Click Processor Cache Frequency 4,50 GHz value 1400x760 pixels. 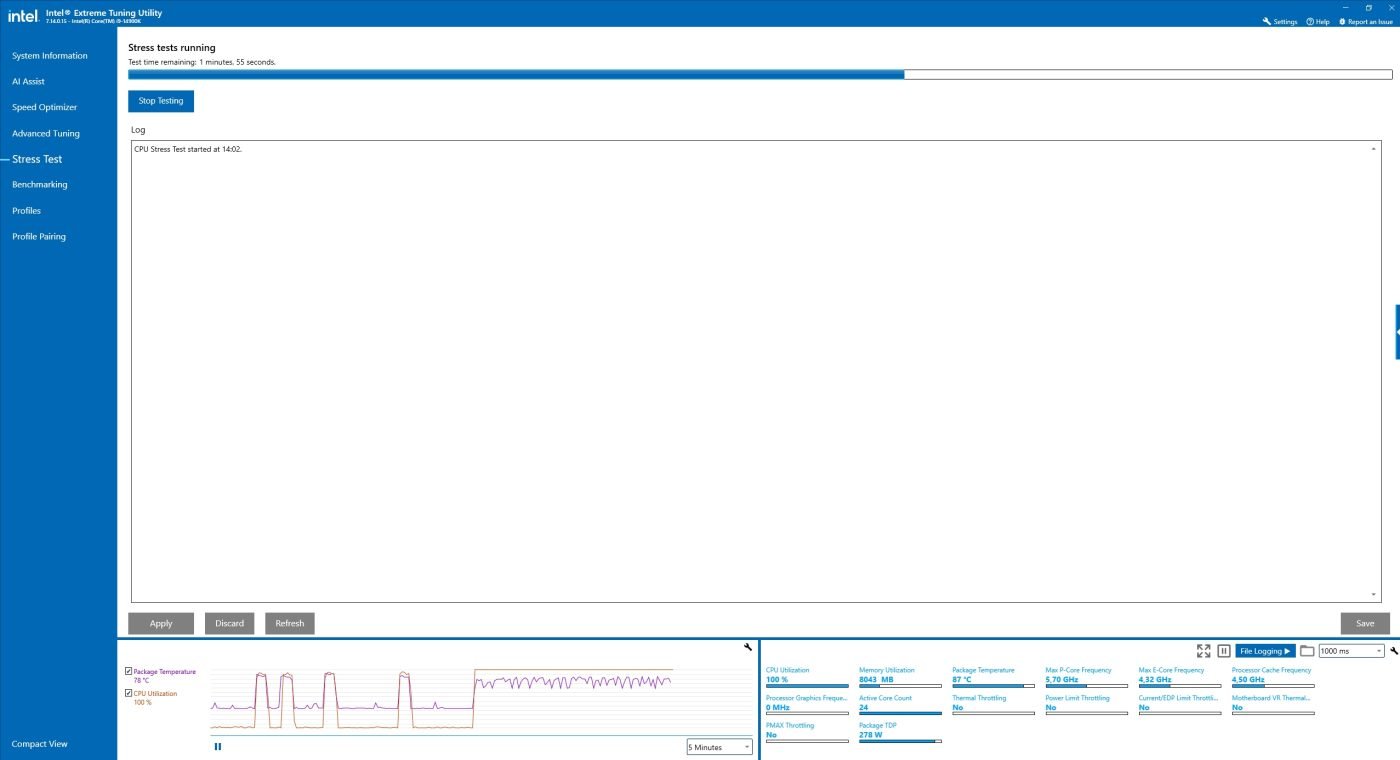point(1248,679)
